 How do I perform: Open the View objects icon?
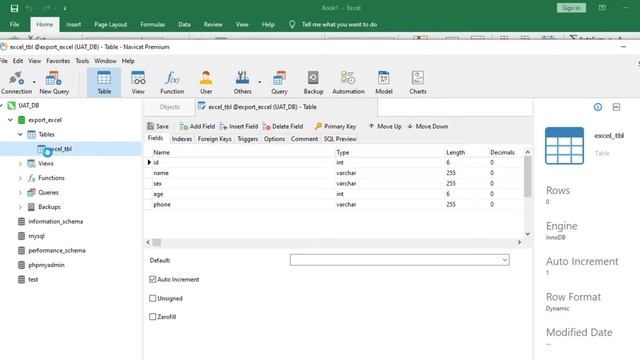point(138,82)
